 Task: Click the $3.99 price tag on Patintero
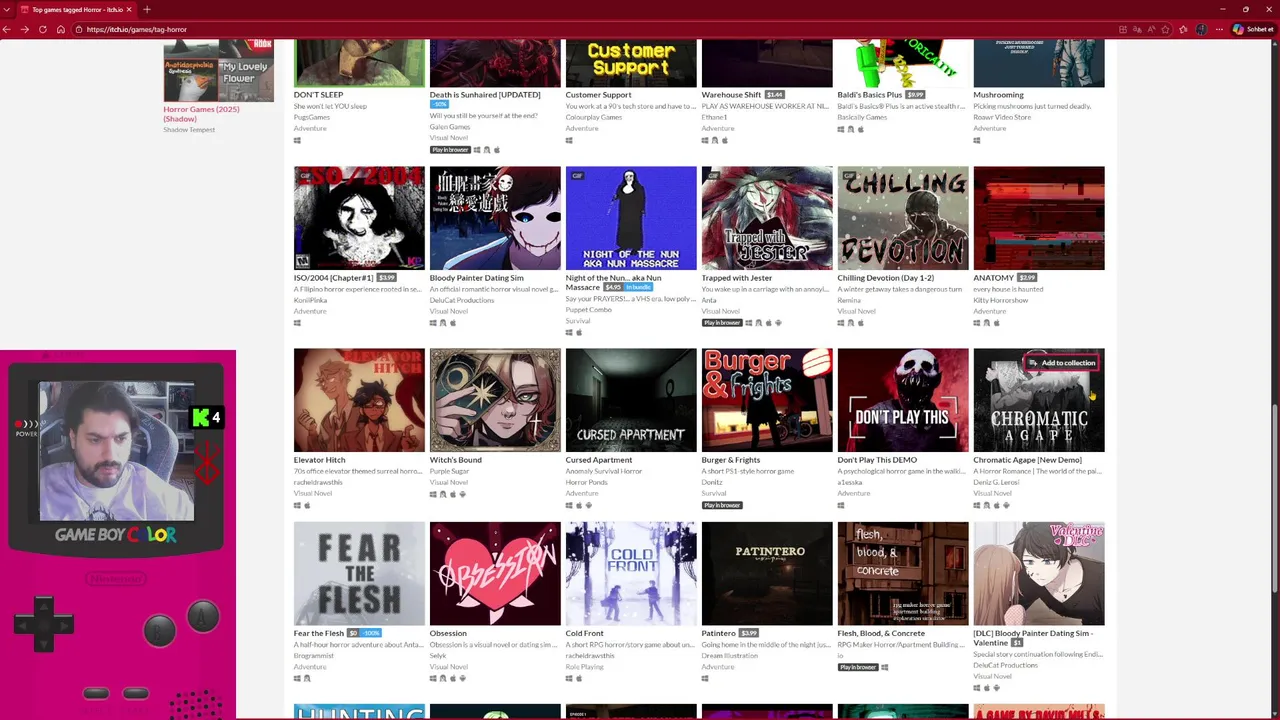click(x=749, y=633)
